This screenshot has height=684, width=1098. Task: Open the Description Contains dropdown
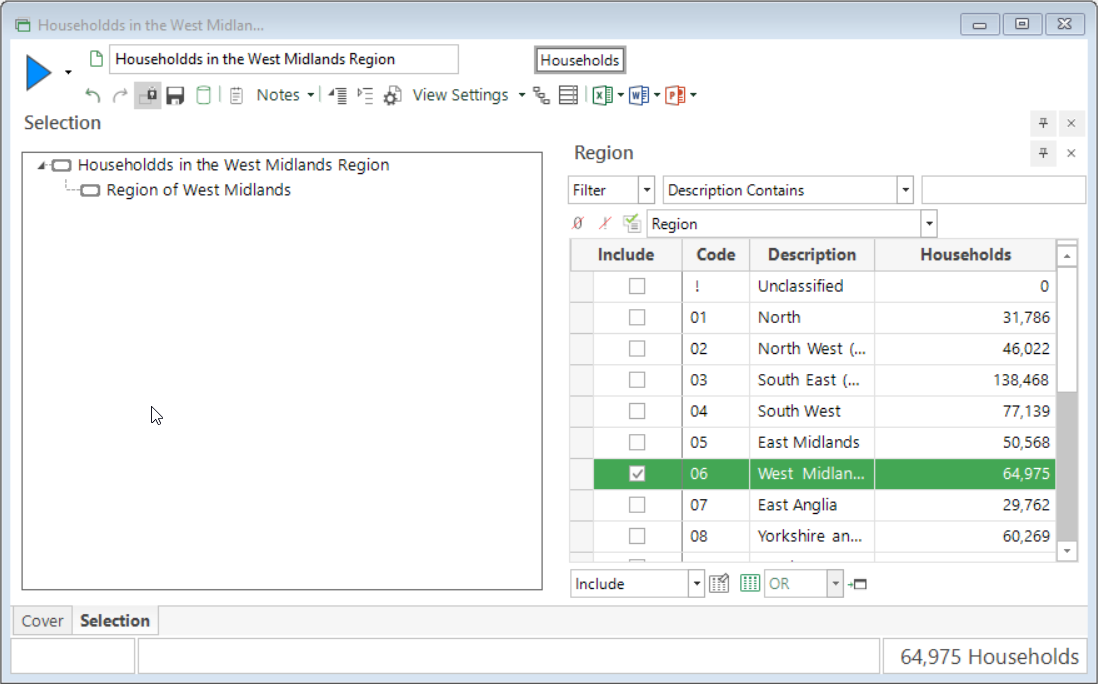pos(905,190)
